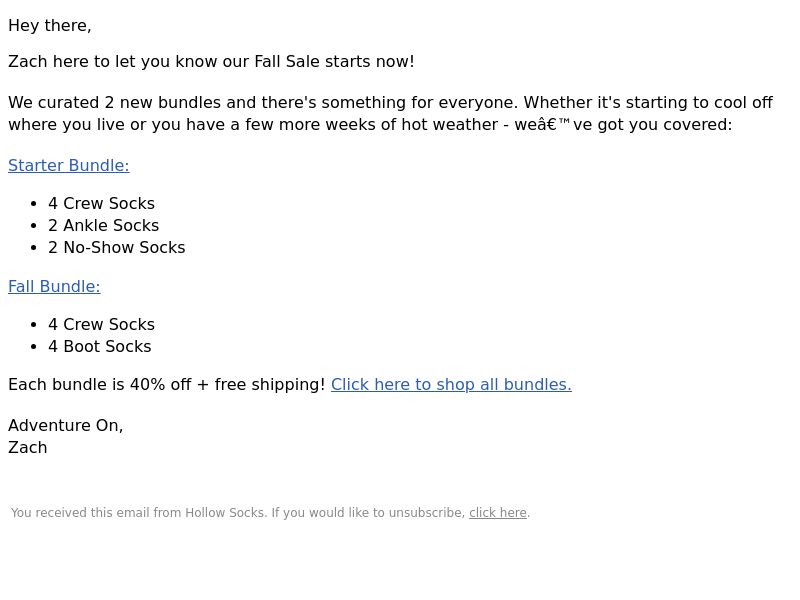Viewport: 800px width, 600px height.
Task: Click here to shop all bundles link
Action: pos(451,385)
